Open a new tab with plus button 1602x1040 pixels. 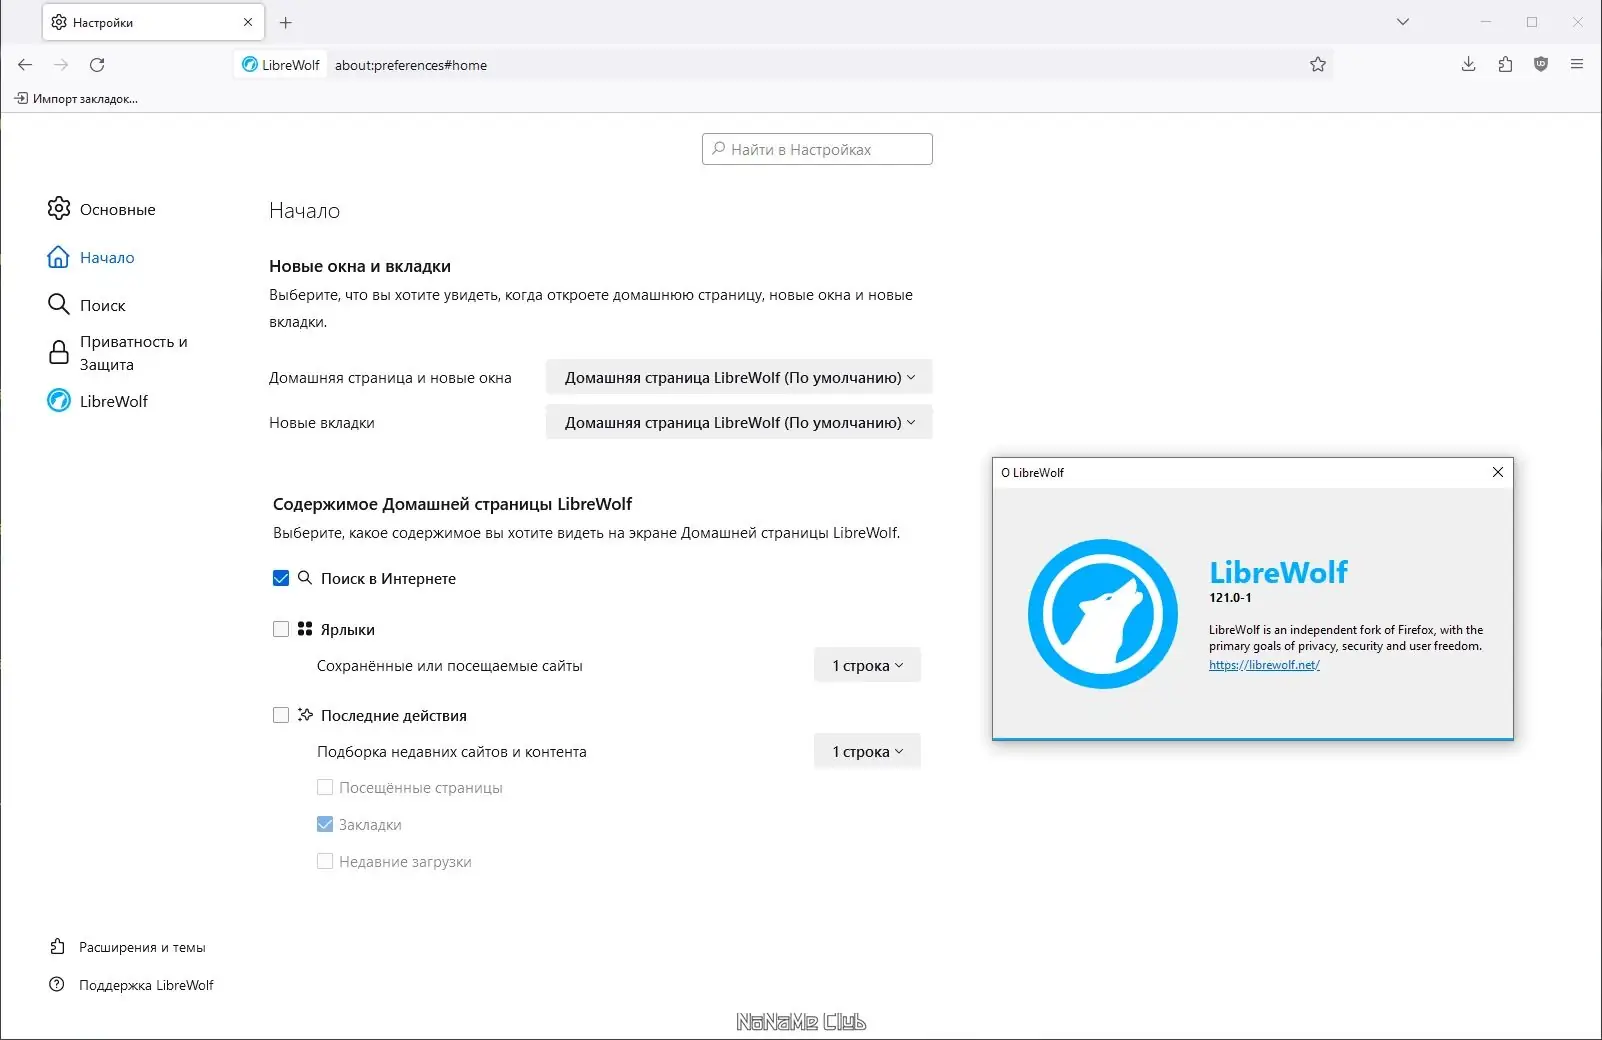(x=286, y=22)
